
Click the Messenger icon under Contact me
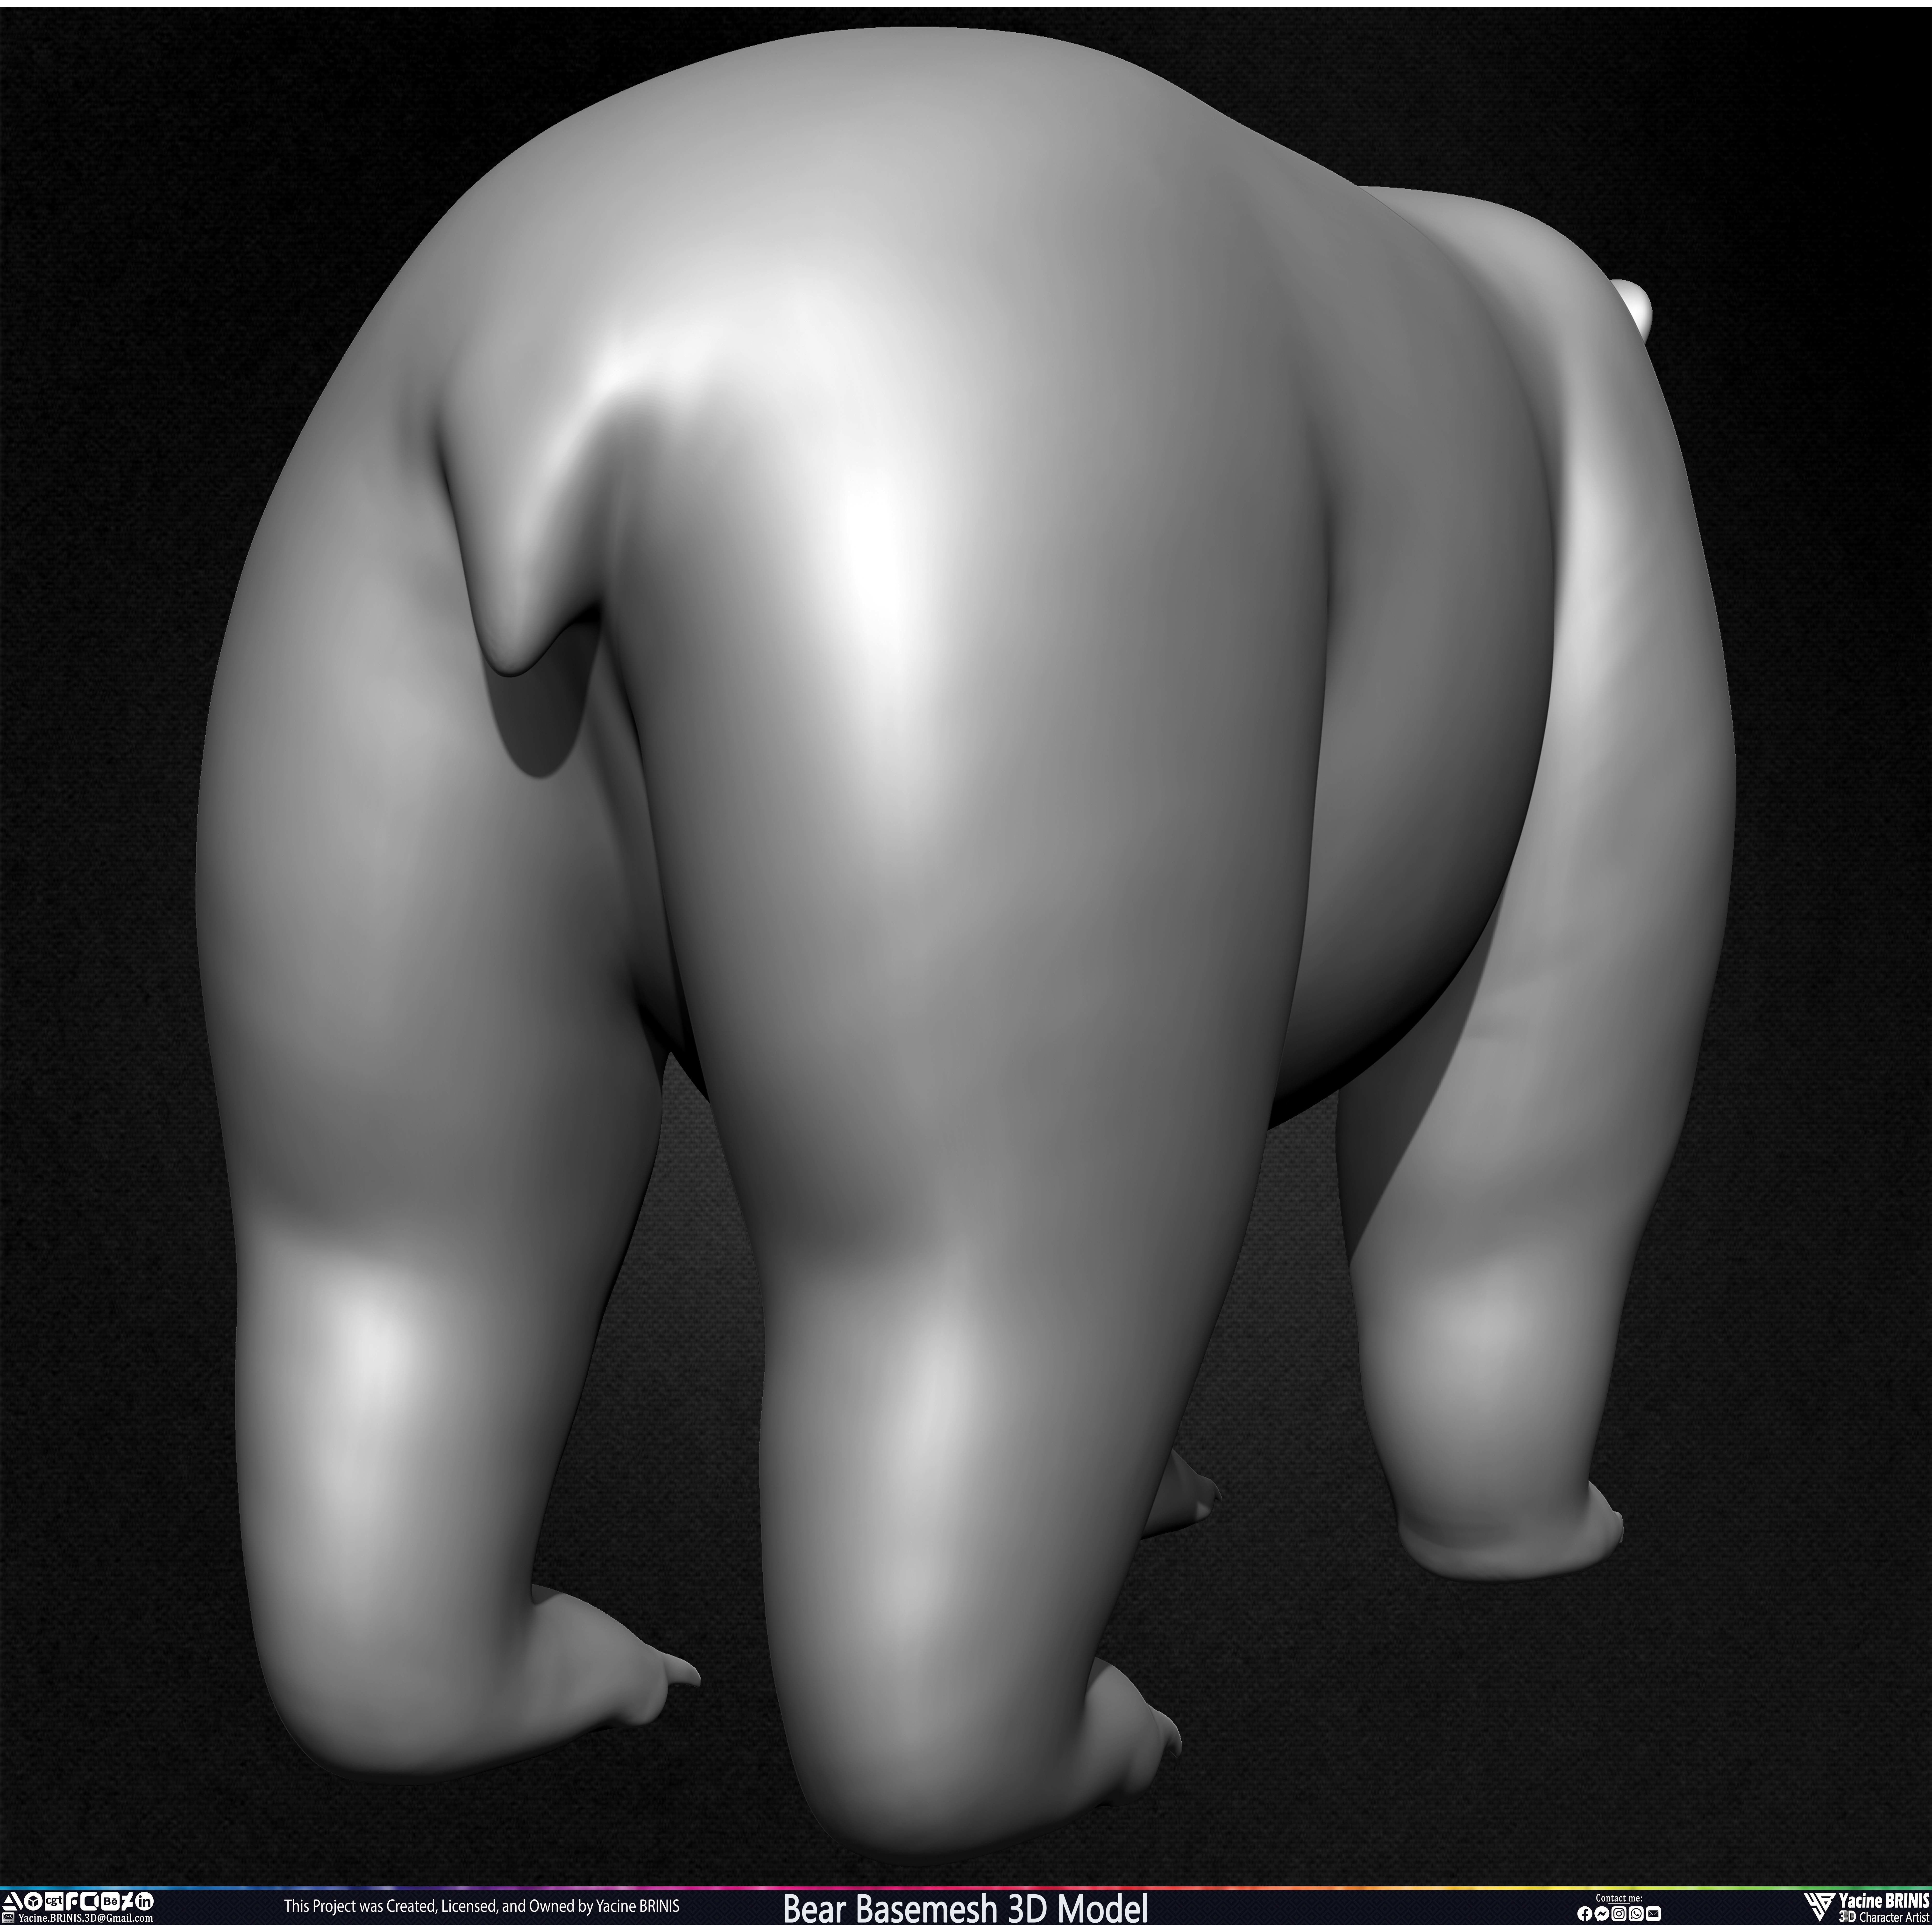click(x=1602, y=1914)
